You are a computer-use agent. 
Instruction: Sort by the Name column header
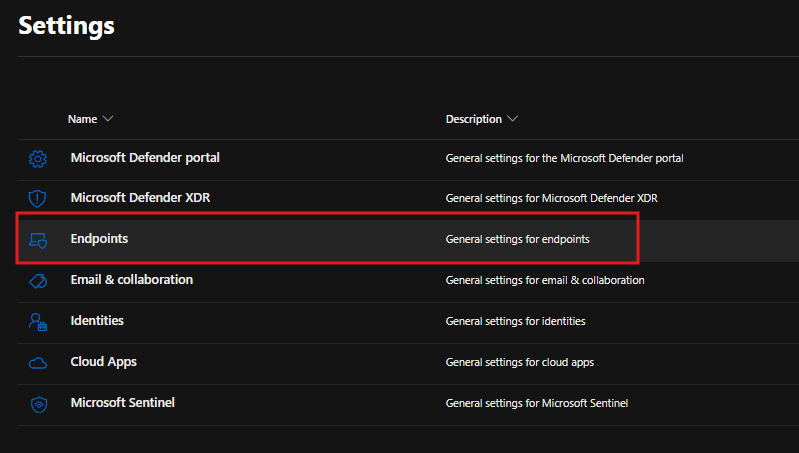(x=90, y=119)
